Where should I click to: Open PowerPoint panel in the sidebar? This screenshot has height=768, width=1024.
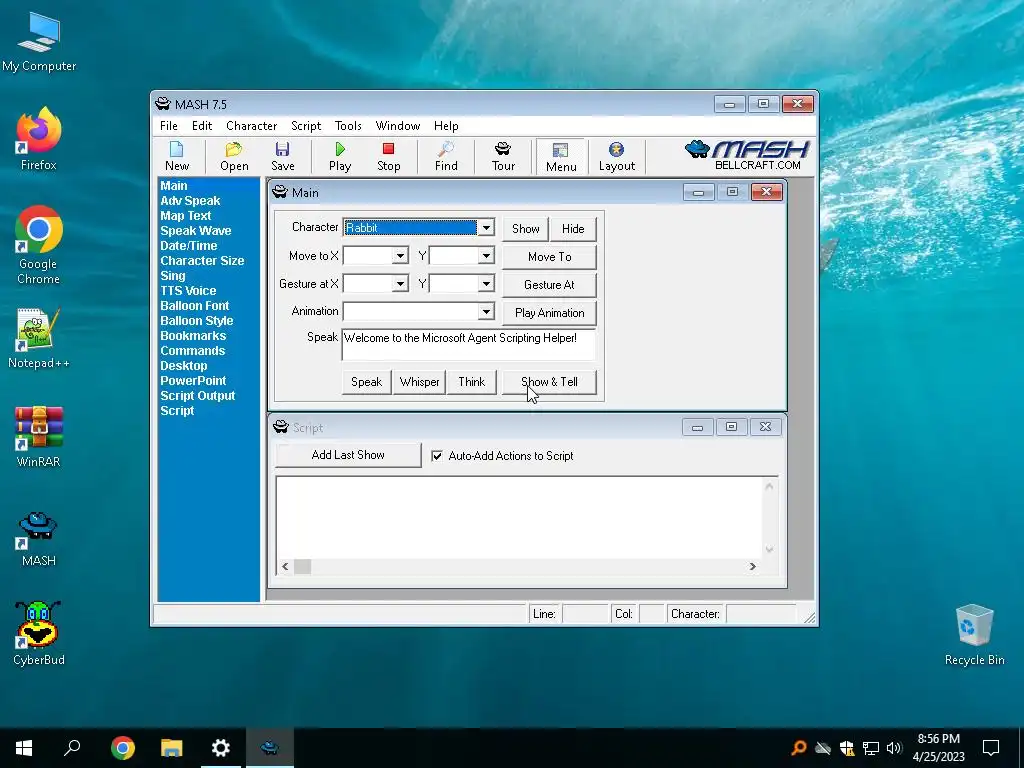pos(193,381)
